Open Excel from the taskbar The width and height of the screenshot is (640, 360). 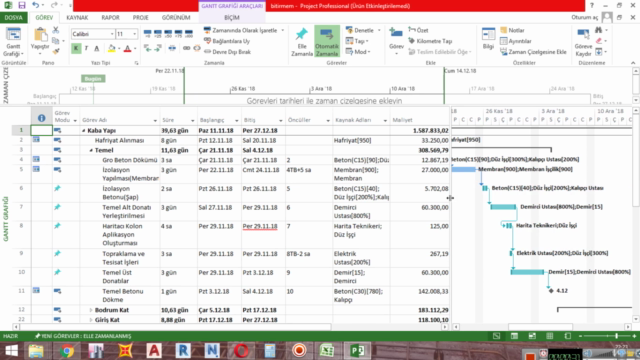tap(327, 351)
